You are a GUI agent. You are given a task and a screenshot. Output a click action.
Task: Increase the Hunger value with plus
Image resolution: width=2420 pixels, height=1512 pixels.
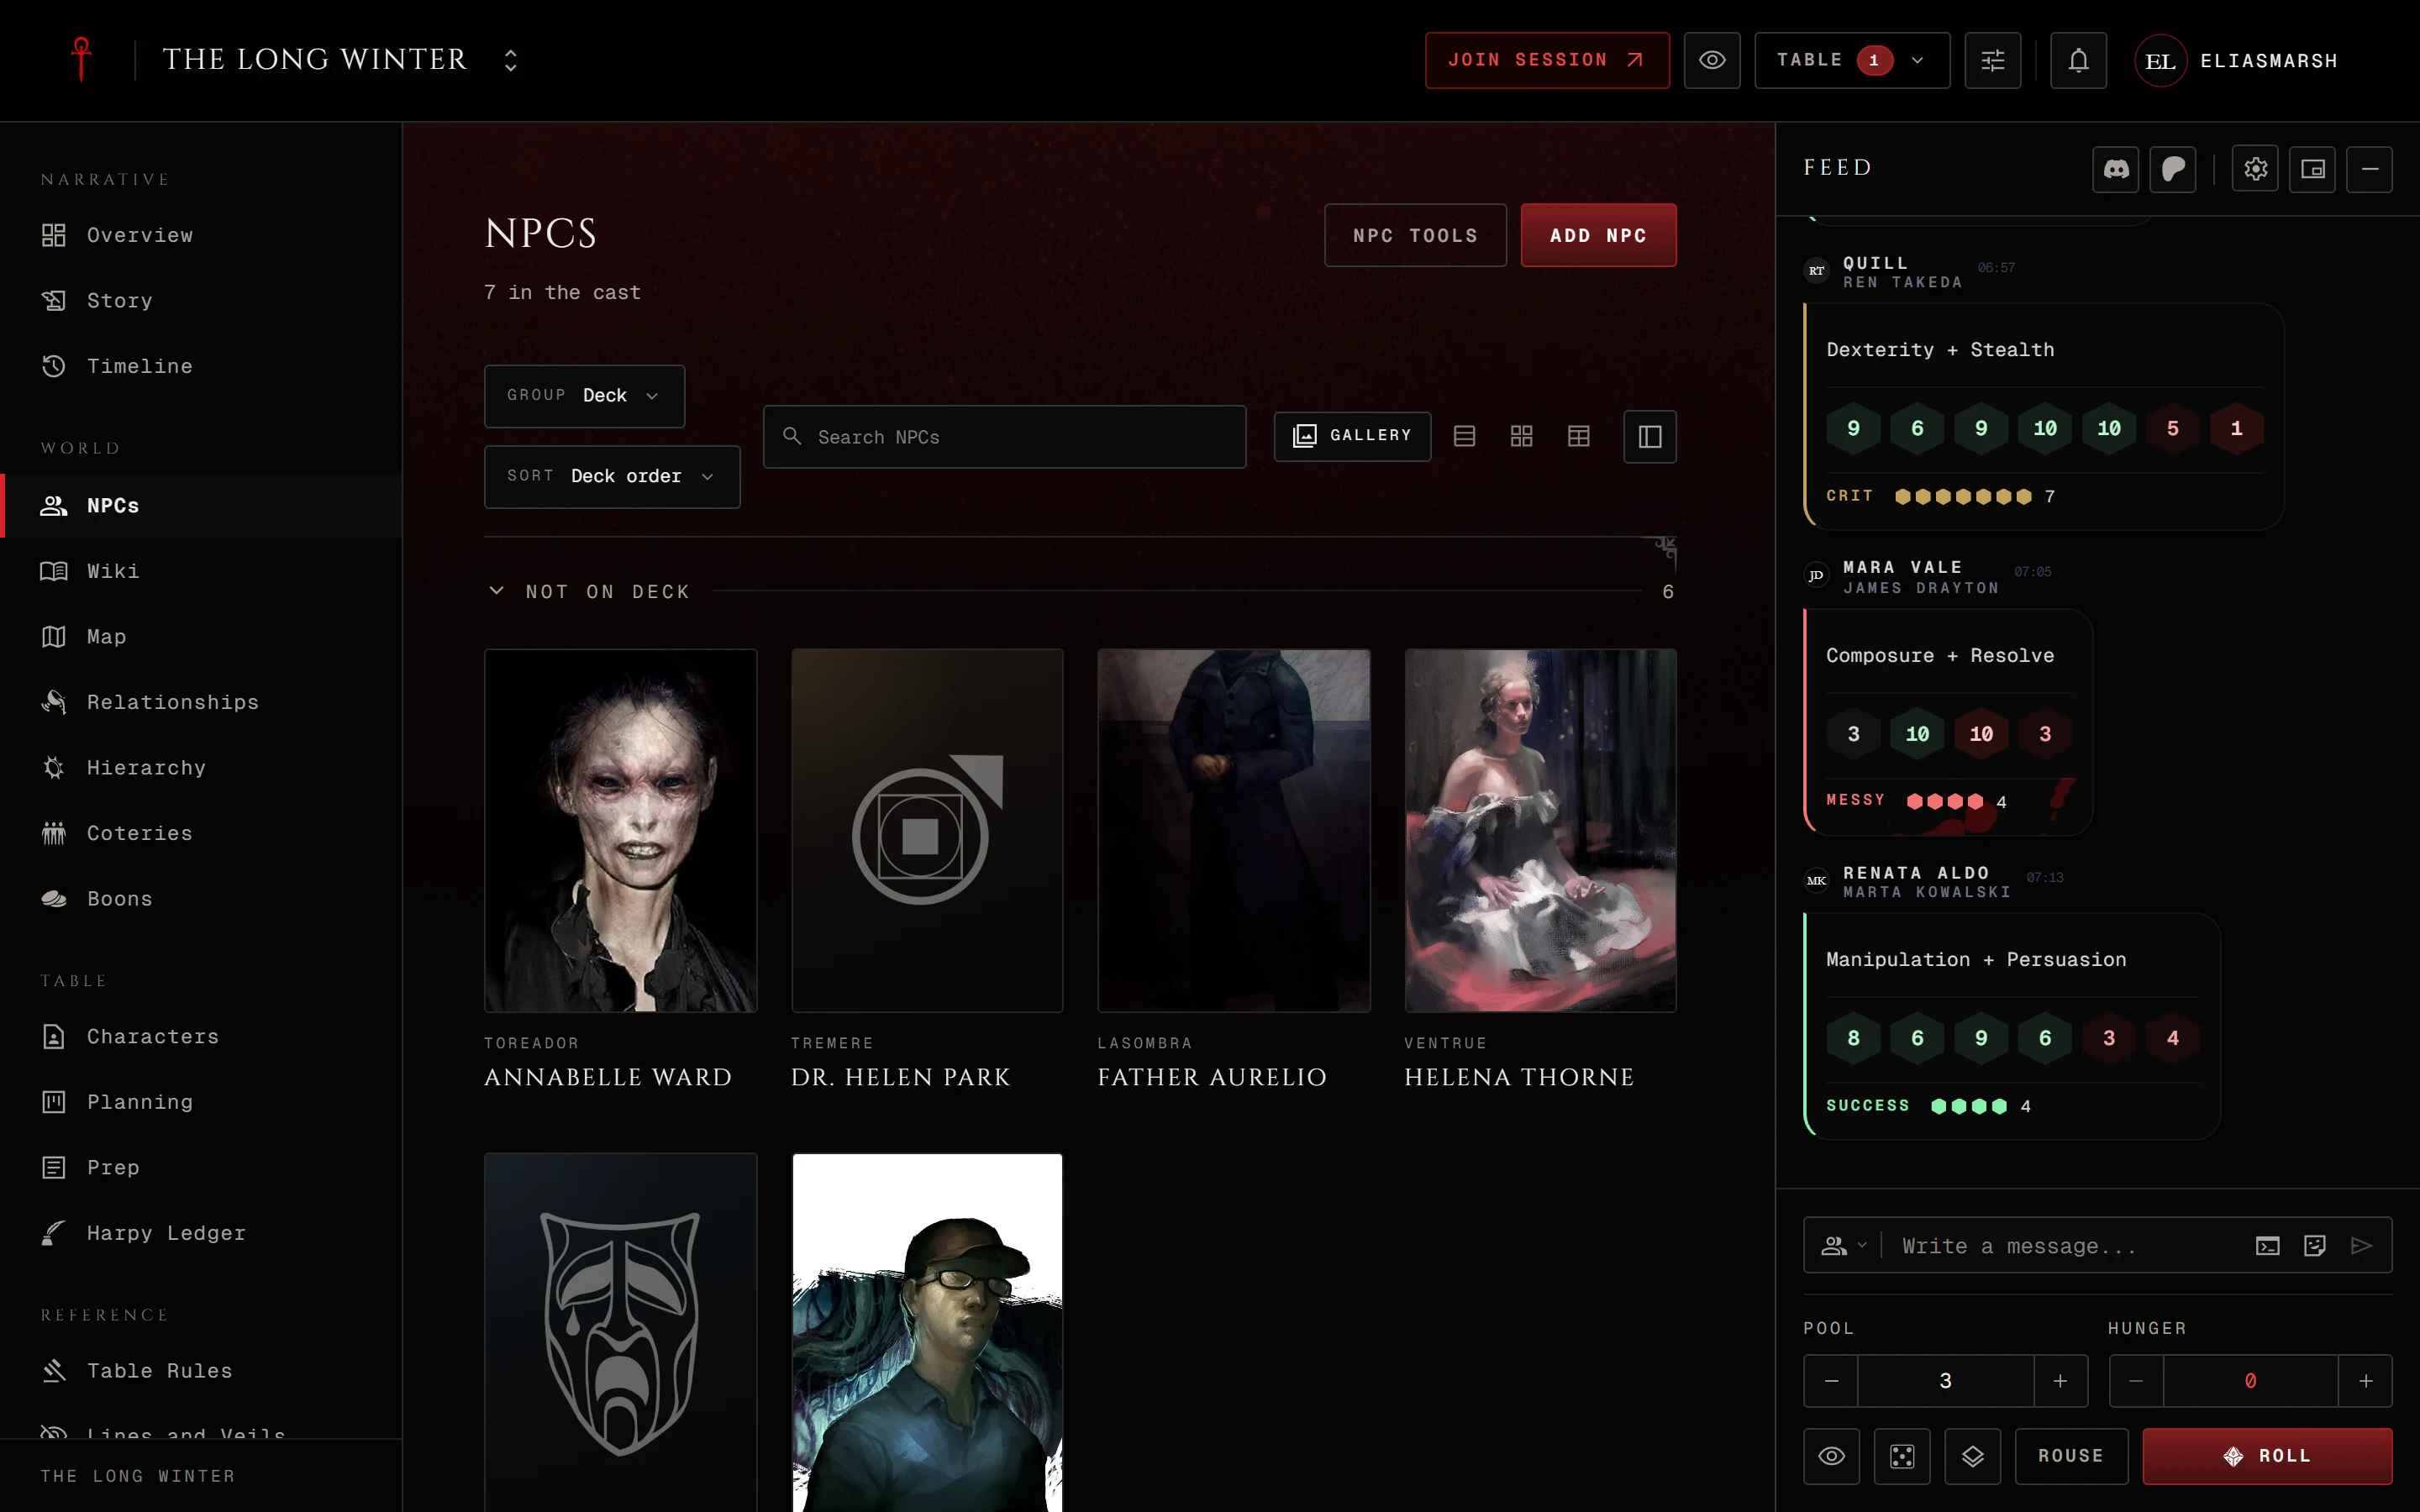(x=2365, y=1381)
